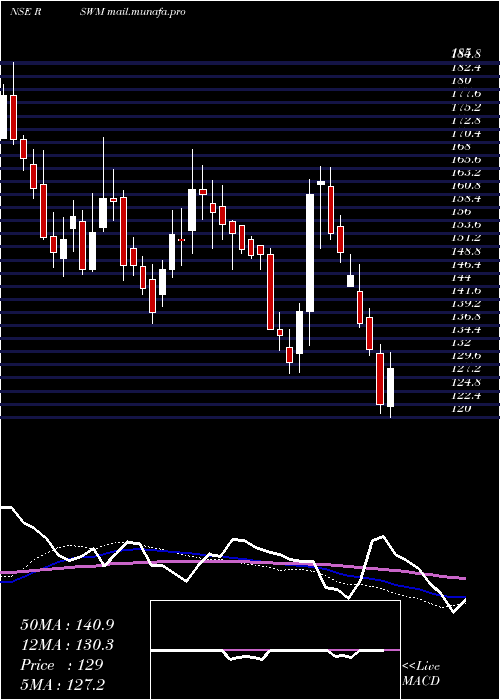Click the MACD indicator box

click(x=275, y=650)
